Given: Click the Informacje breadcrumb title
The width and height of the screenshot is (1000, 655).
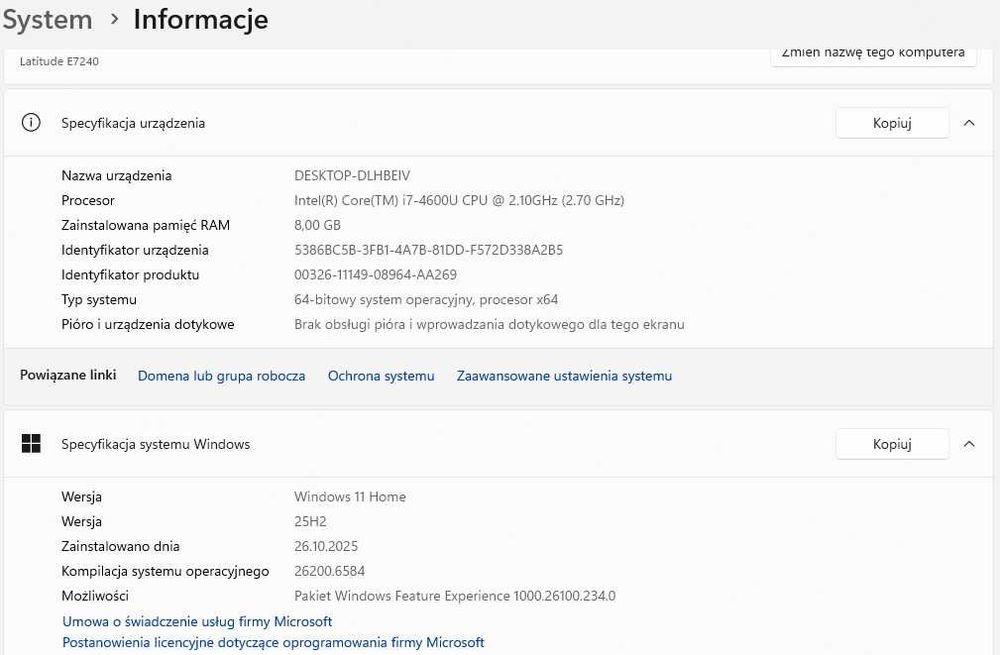Looking at the screenshot, I should [x=200, y=19].
